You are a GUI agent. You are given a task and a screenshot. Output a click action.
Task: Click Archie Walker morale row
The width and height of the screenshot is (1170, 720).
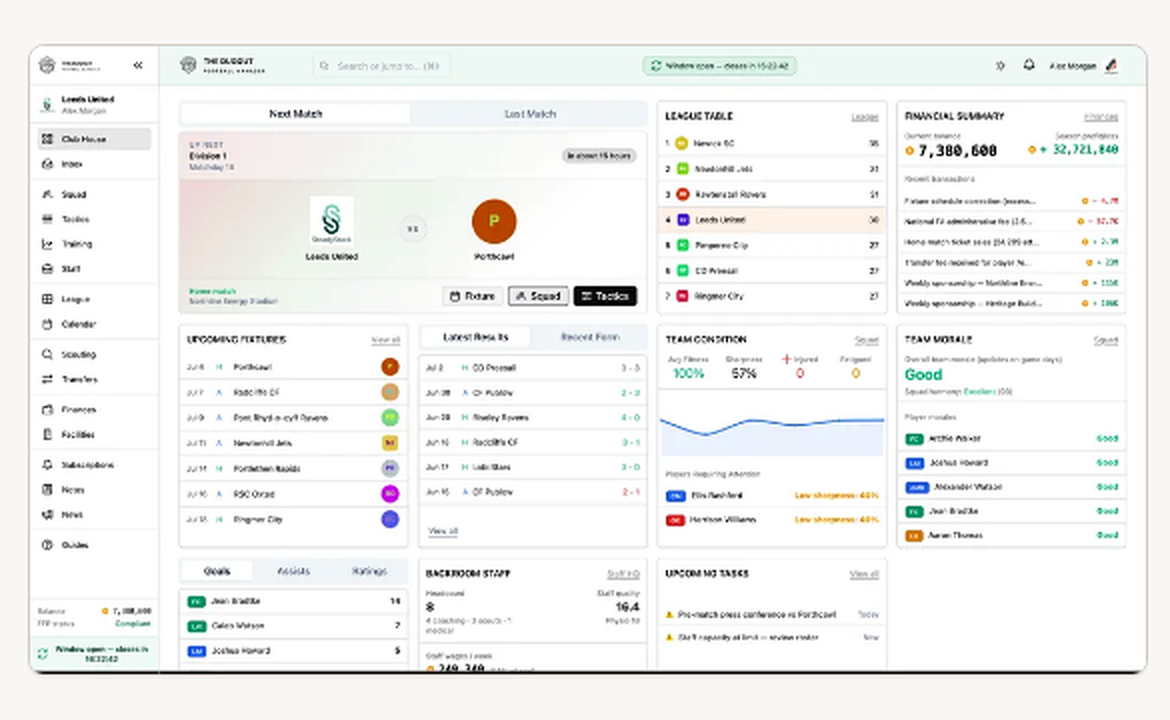[1011, 439]
